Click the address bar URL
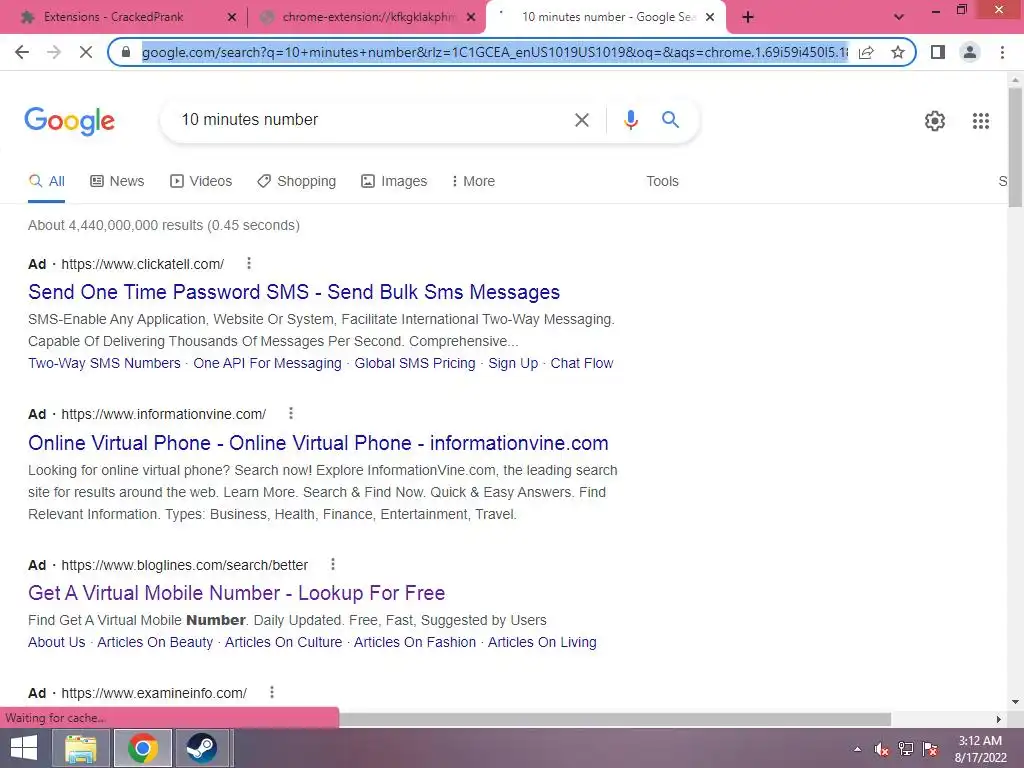Image resolution: width=1024 pixels, height=768 pixels. [x=495, y=52]
